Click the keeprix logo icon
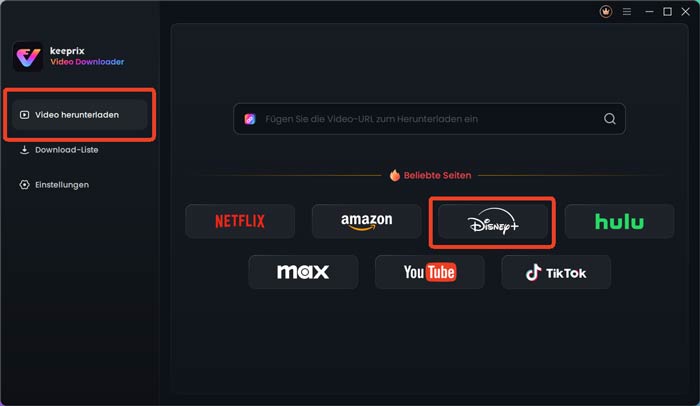 coord(28,57)
